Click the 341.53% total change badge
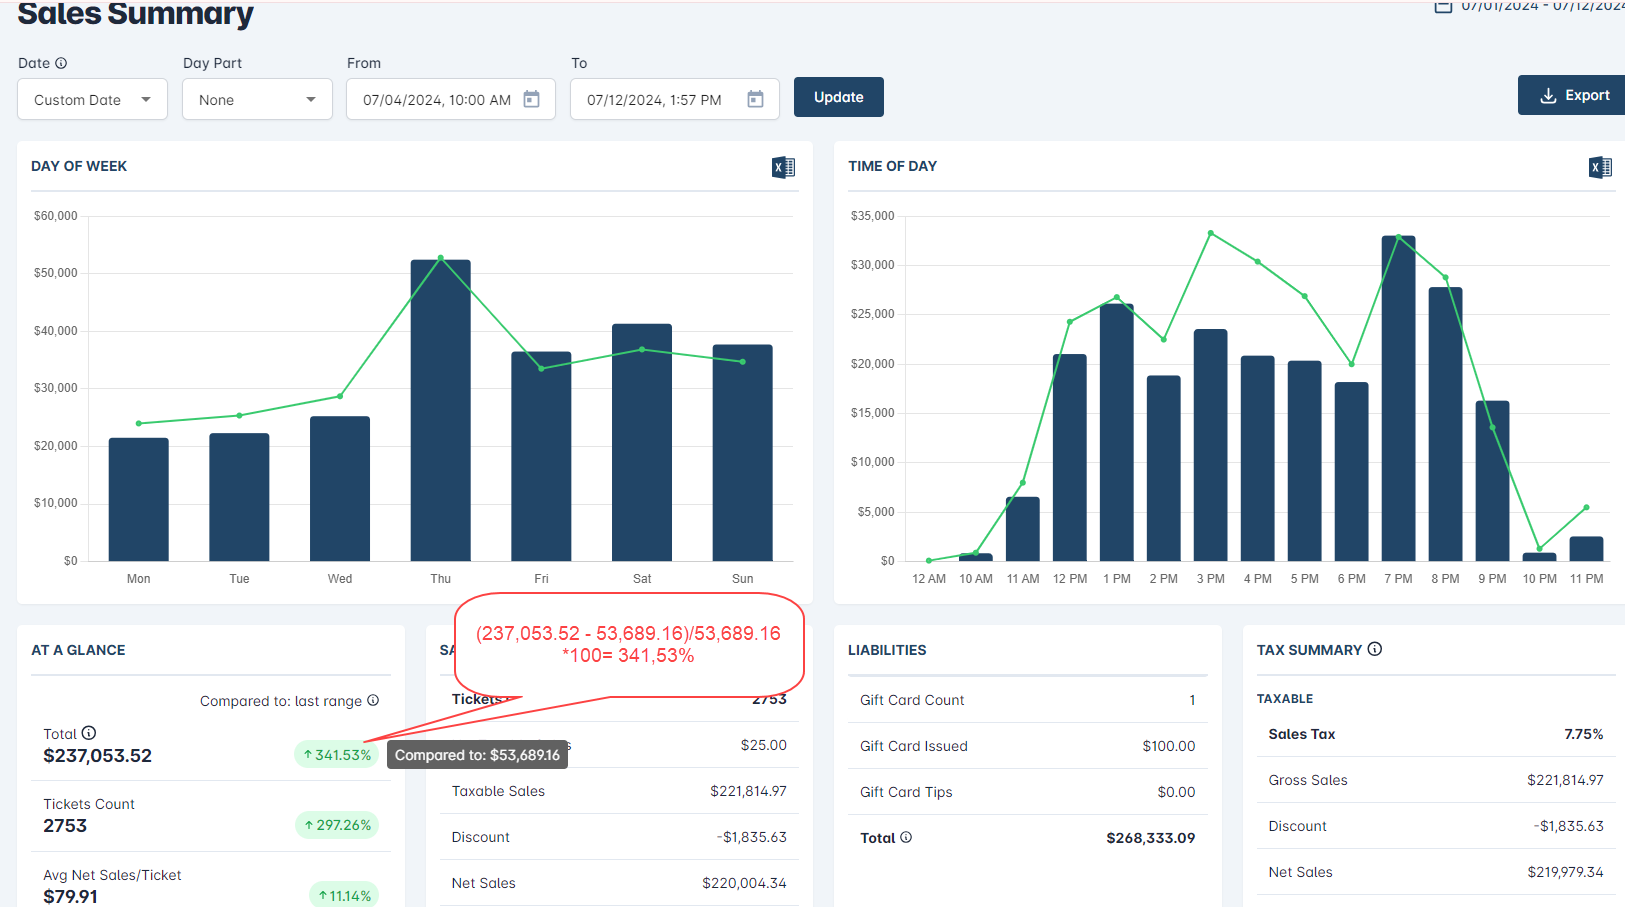Viewport: 1625px width, 907px height. coord(337,755)
